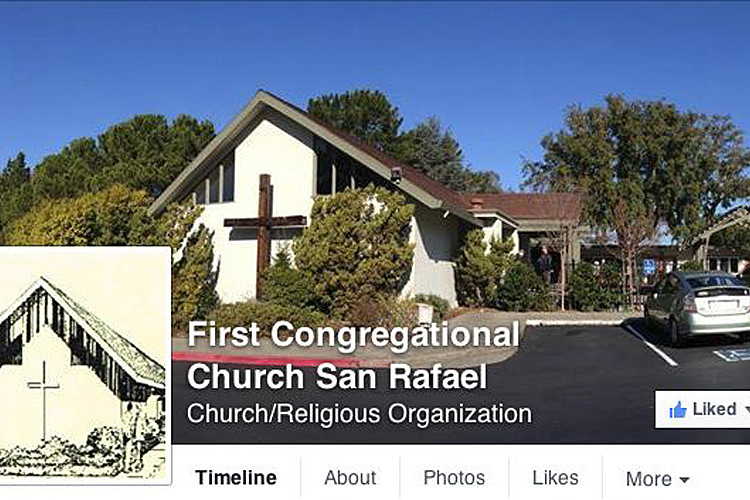Expand the More dropdown menu
Viewport: 750px width, 500px height.
(658, 478)
